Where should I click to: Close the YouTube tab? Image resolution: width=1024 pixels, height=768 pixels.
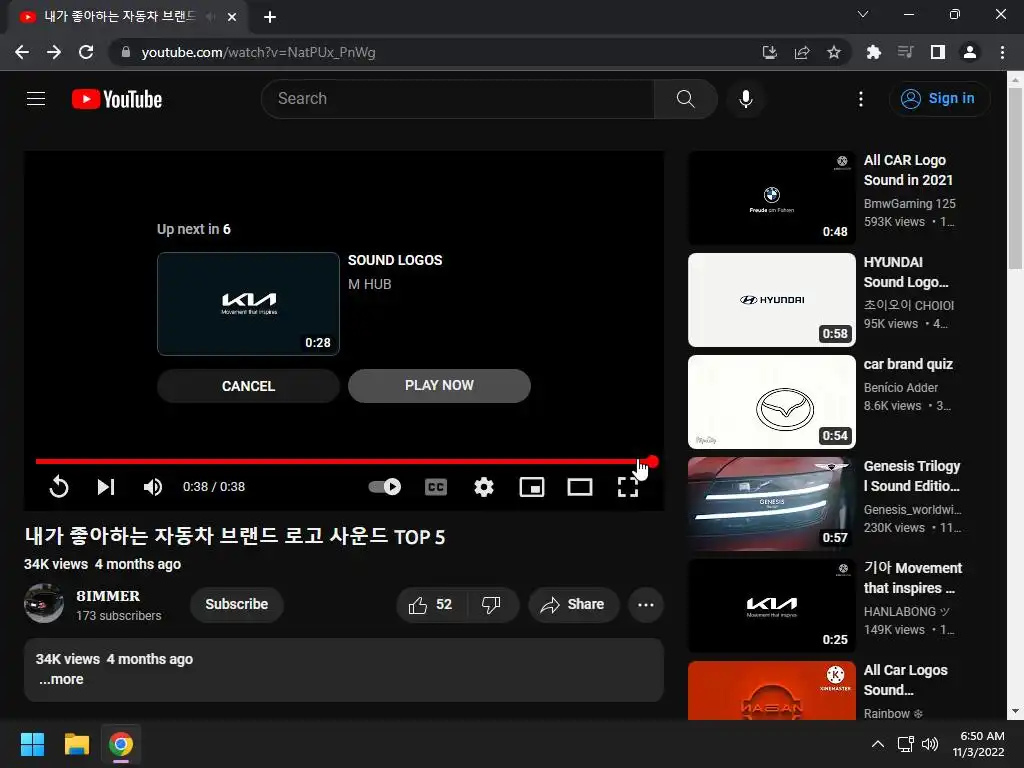point(232,17)
